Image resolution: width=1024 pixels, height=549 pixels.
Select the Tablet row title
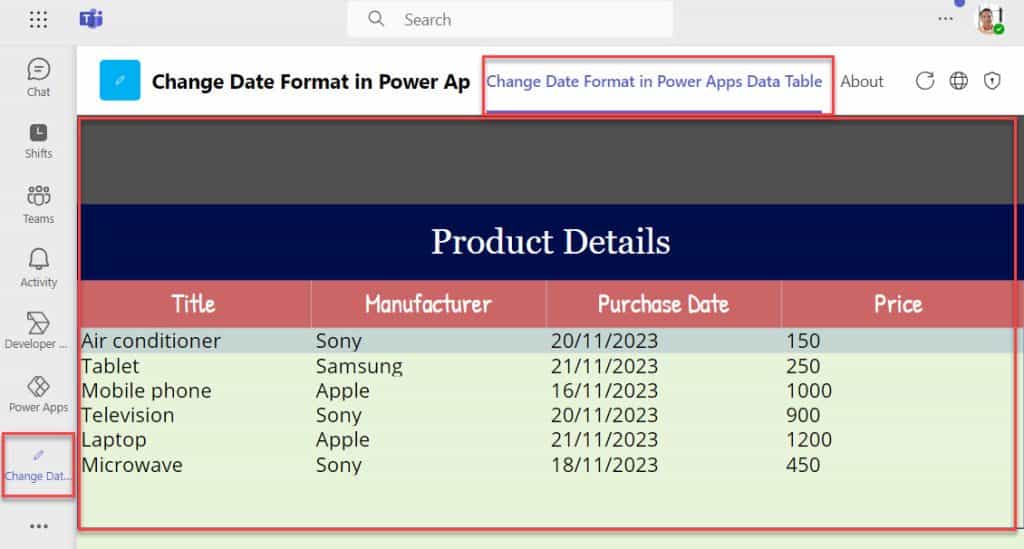tap(110, 366)
